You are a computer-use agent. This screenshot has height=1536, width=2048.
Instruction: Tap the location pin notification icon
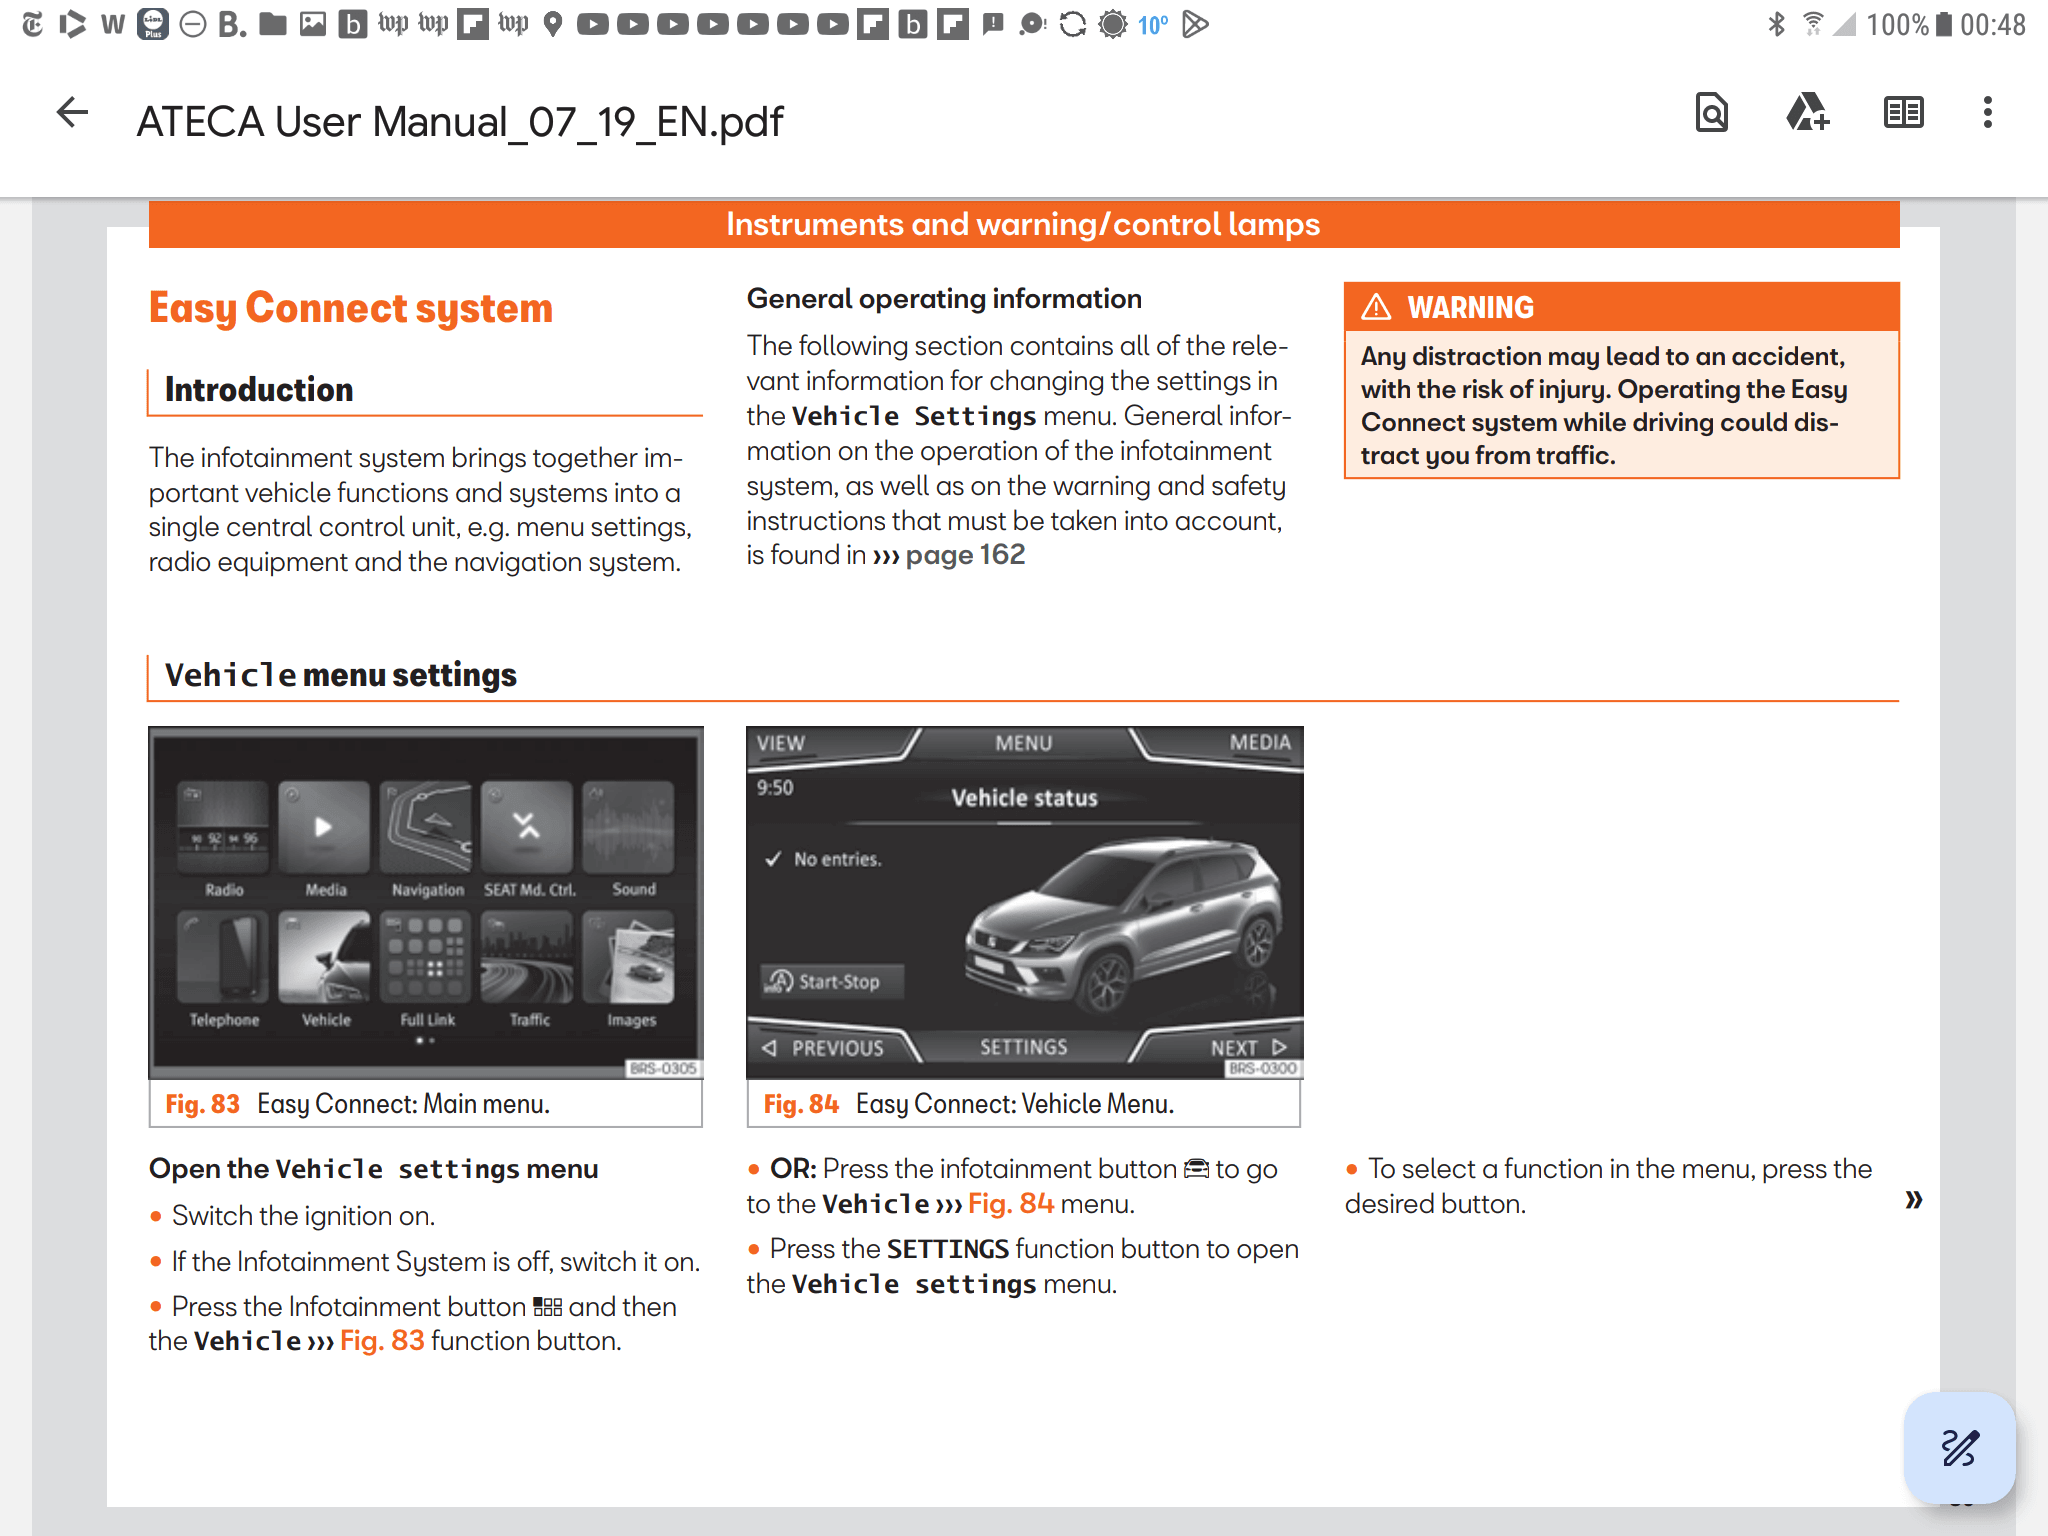(x=553, y=24)
